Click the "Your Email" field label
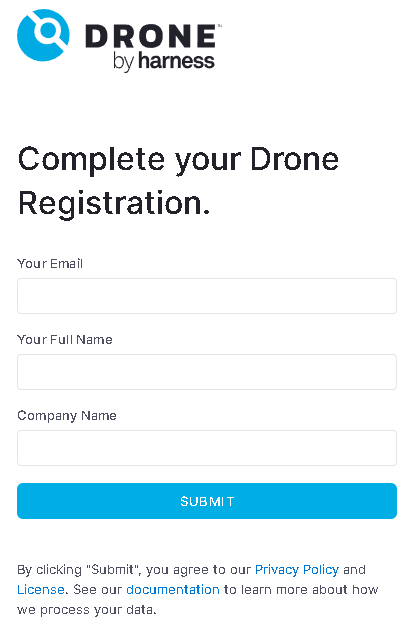 tap(50, 264)
